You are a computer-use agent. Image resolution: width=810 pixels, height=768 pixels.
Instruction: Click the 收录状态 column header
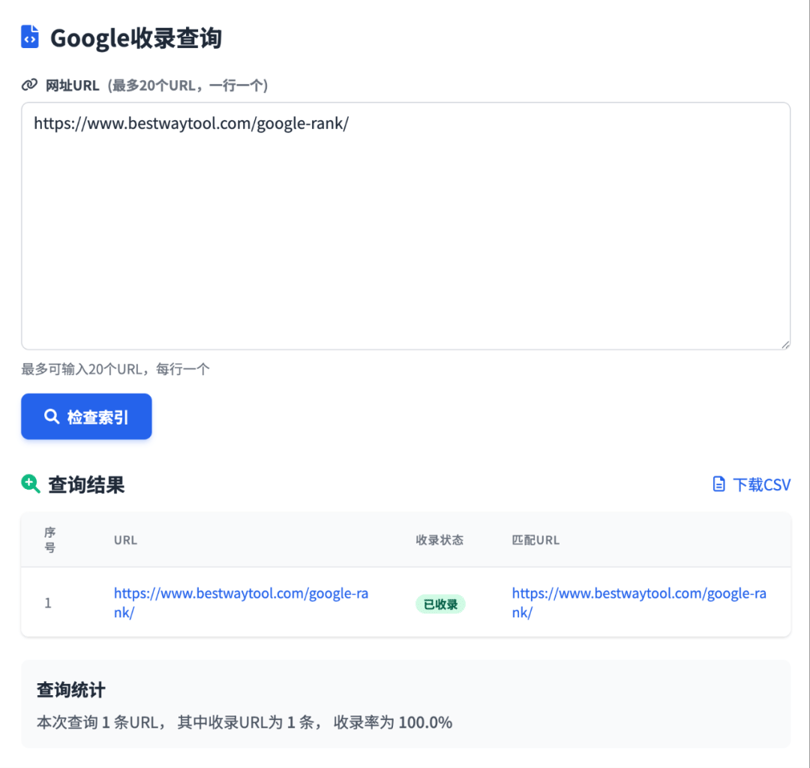440,540
